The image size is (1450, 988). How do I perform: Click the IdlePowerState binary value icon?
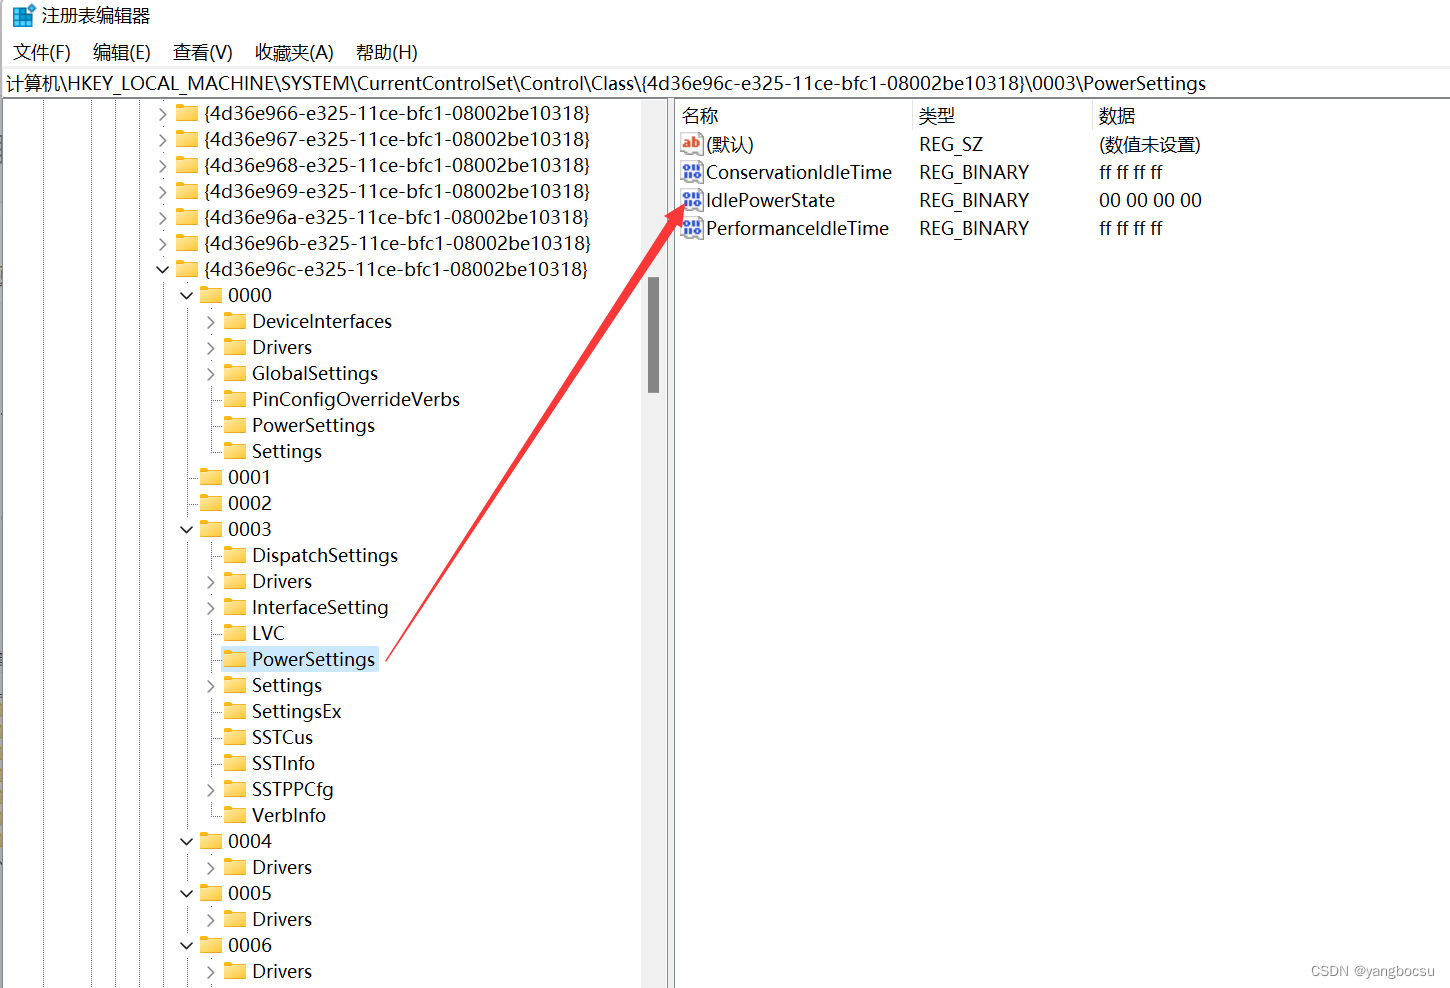(692, 200)
